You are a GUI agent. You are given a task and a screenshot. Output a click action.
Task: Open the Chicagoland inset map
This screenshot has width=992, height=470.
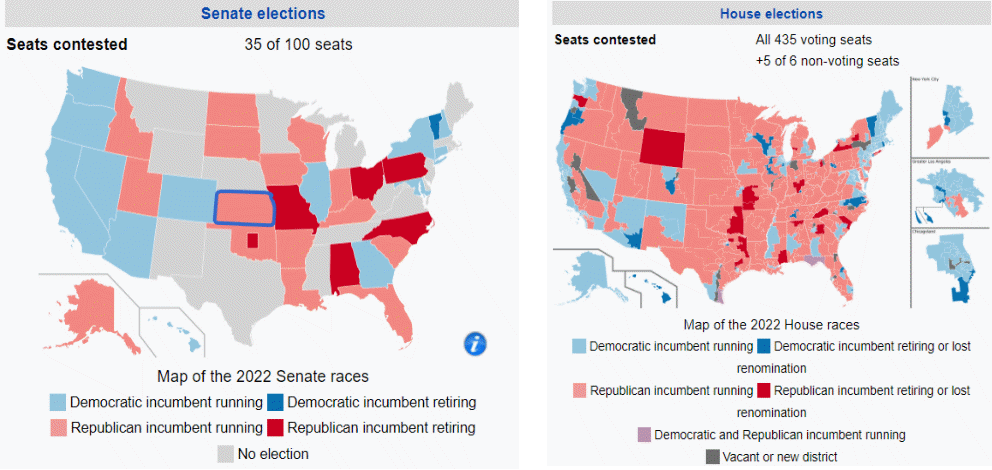950,268
